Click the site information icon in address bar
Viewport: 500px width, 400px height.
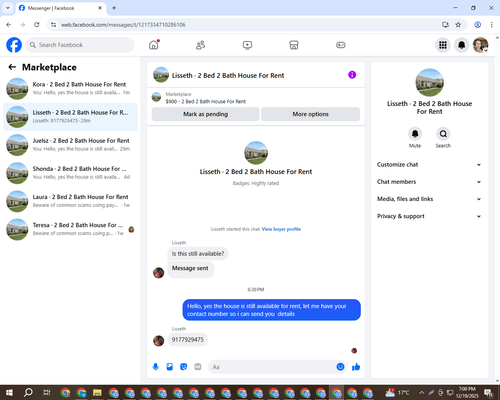pos(54,25)
